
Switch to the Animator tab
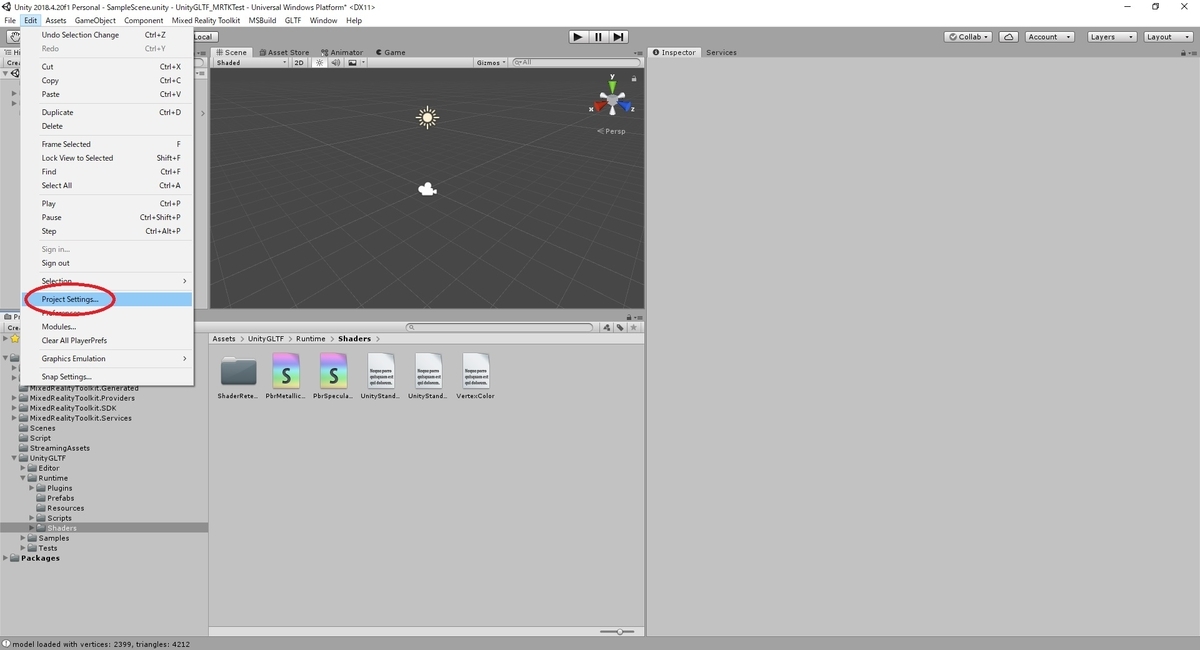tap(343, 52)
